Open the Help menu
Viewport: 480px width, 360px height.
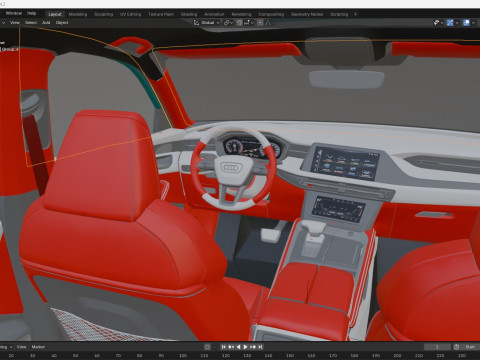tap(32, 13)
